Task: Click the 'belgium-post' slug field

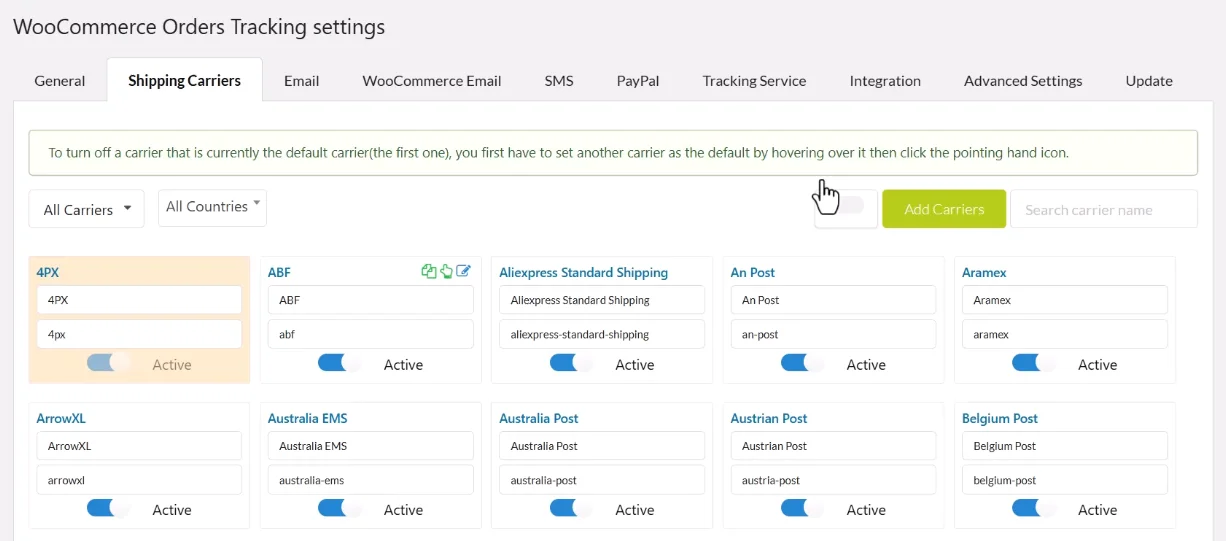Action: 1065,480
